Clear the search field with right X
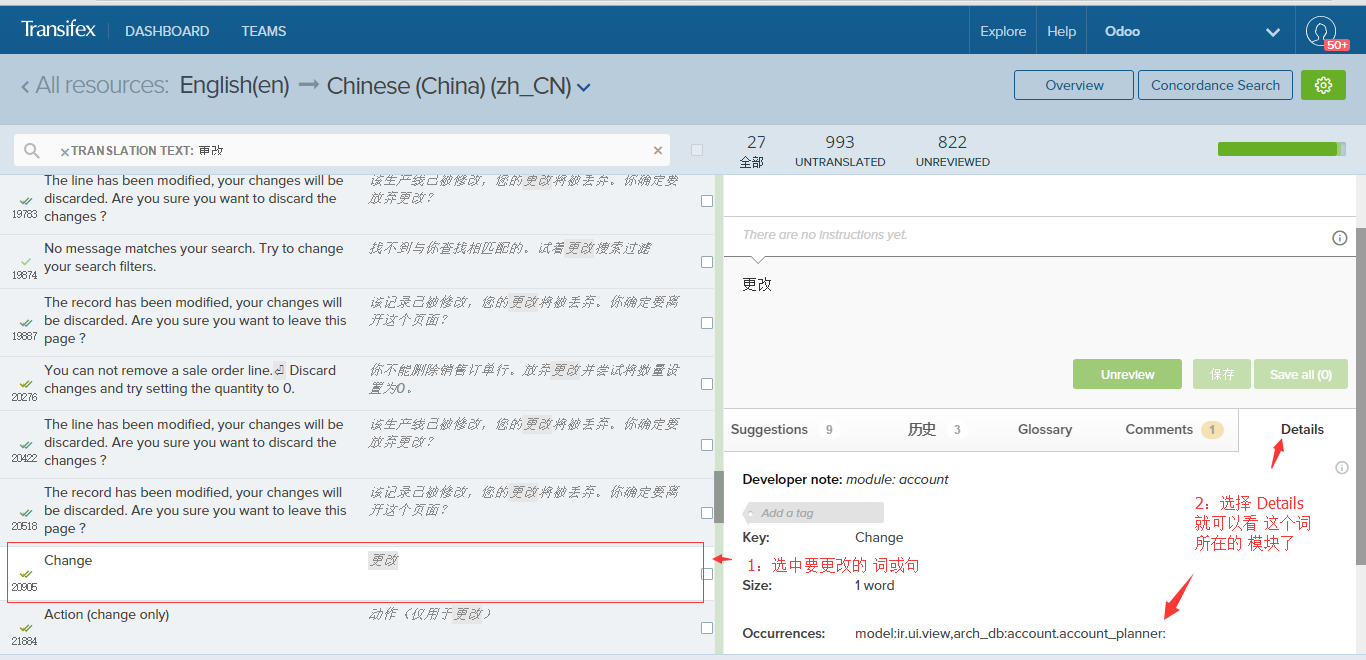 coord(658,151)
